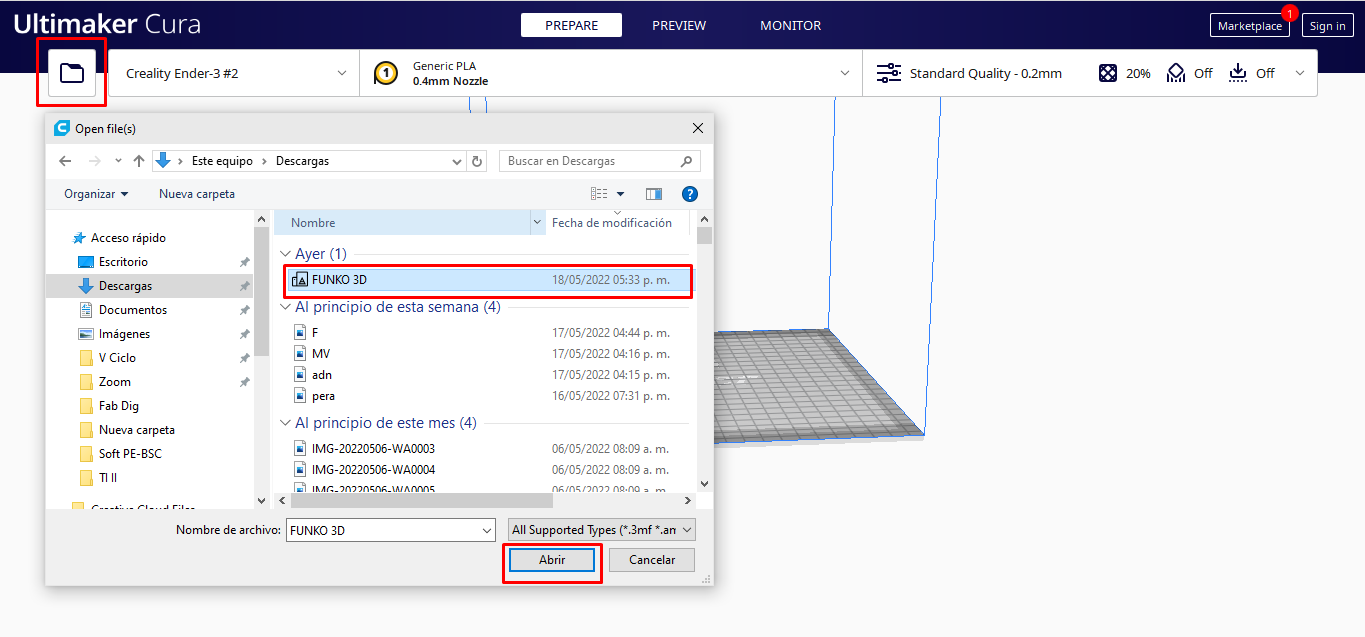Open Zoom folder in sidebar
The image size is (1365, 637).
[115, 382]
